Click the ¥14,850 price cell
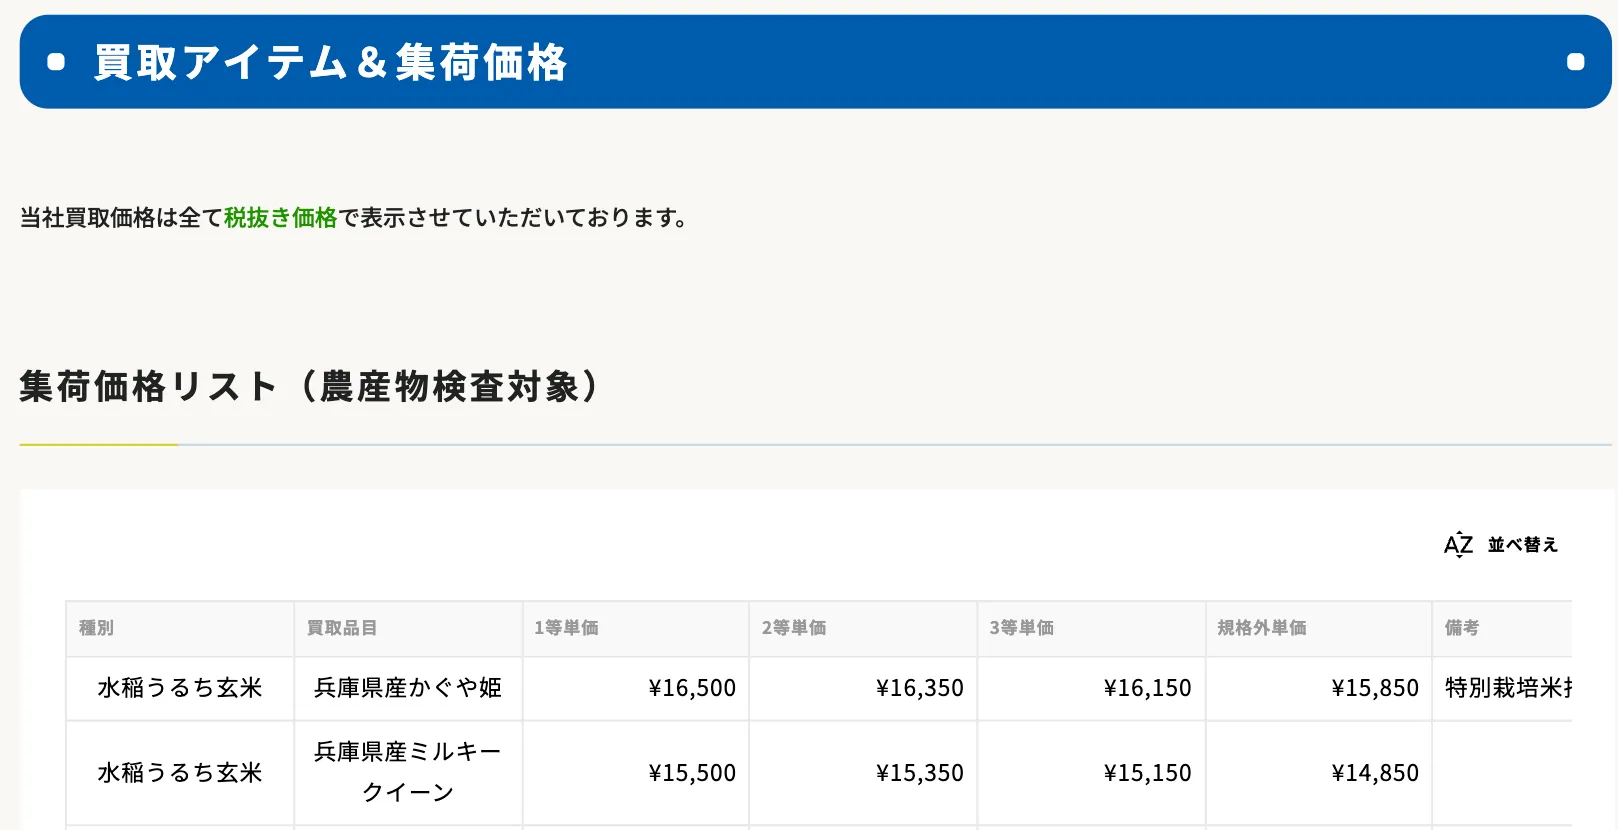 (x=1375, y=773)
